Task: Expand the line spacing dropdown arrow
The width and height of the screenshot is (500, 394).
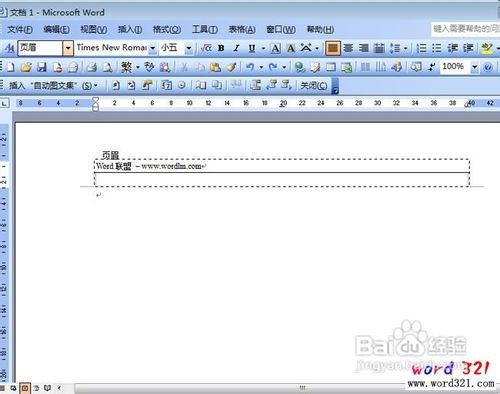Action: pos(406,49)
